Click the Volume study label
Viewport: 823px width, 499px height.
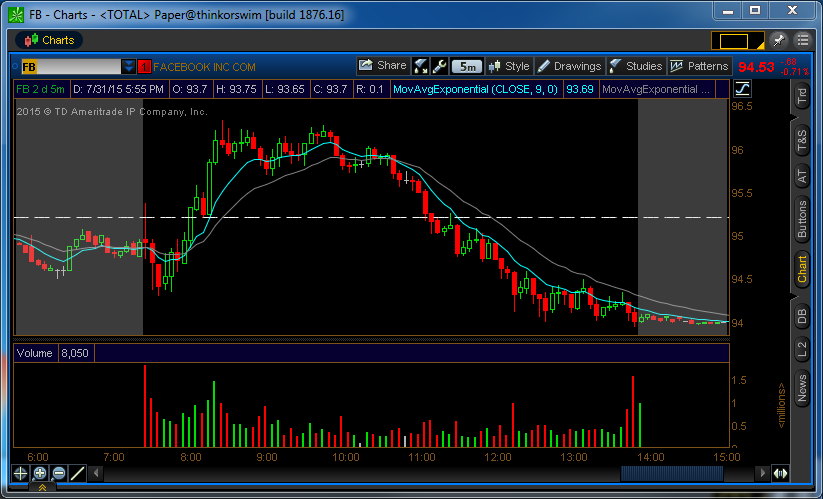(x=35, y=353)
